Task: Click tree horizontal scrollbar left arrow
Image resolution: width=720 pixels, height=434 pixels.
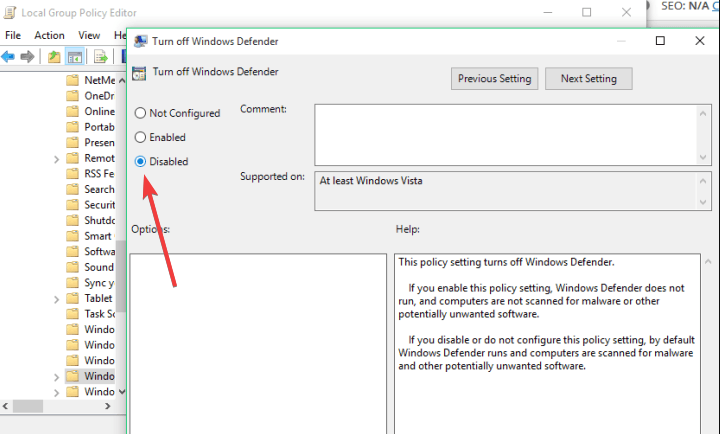Action: pos(6,406)
